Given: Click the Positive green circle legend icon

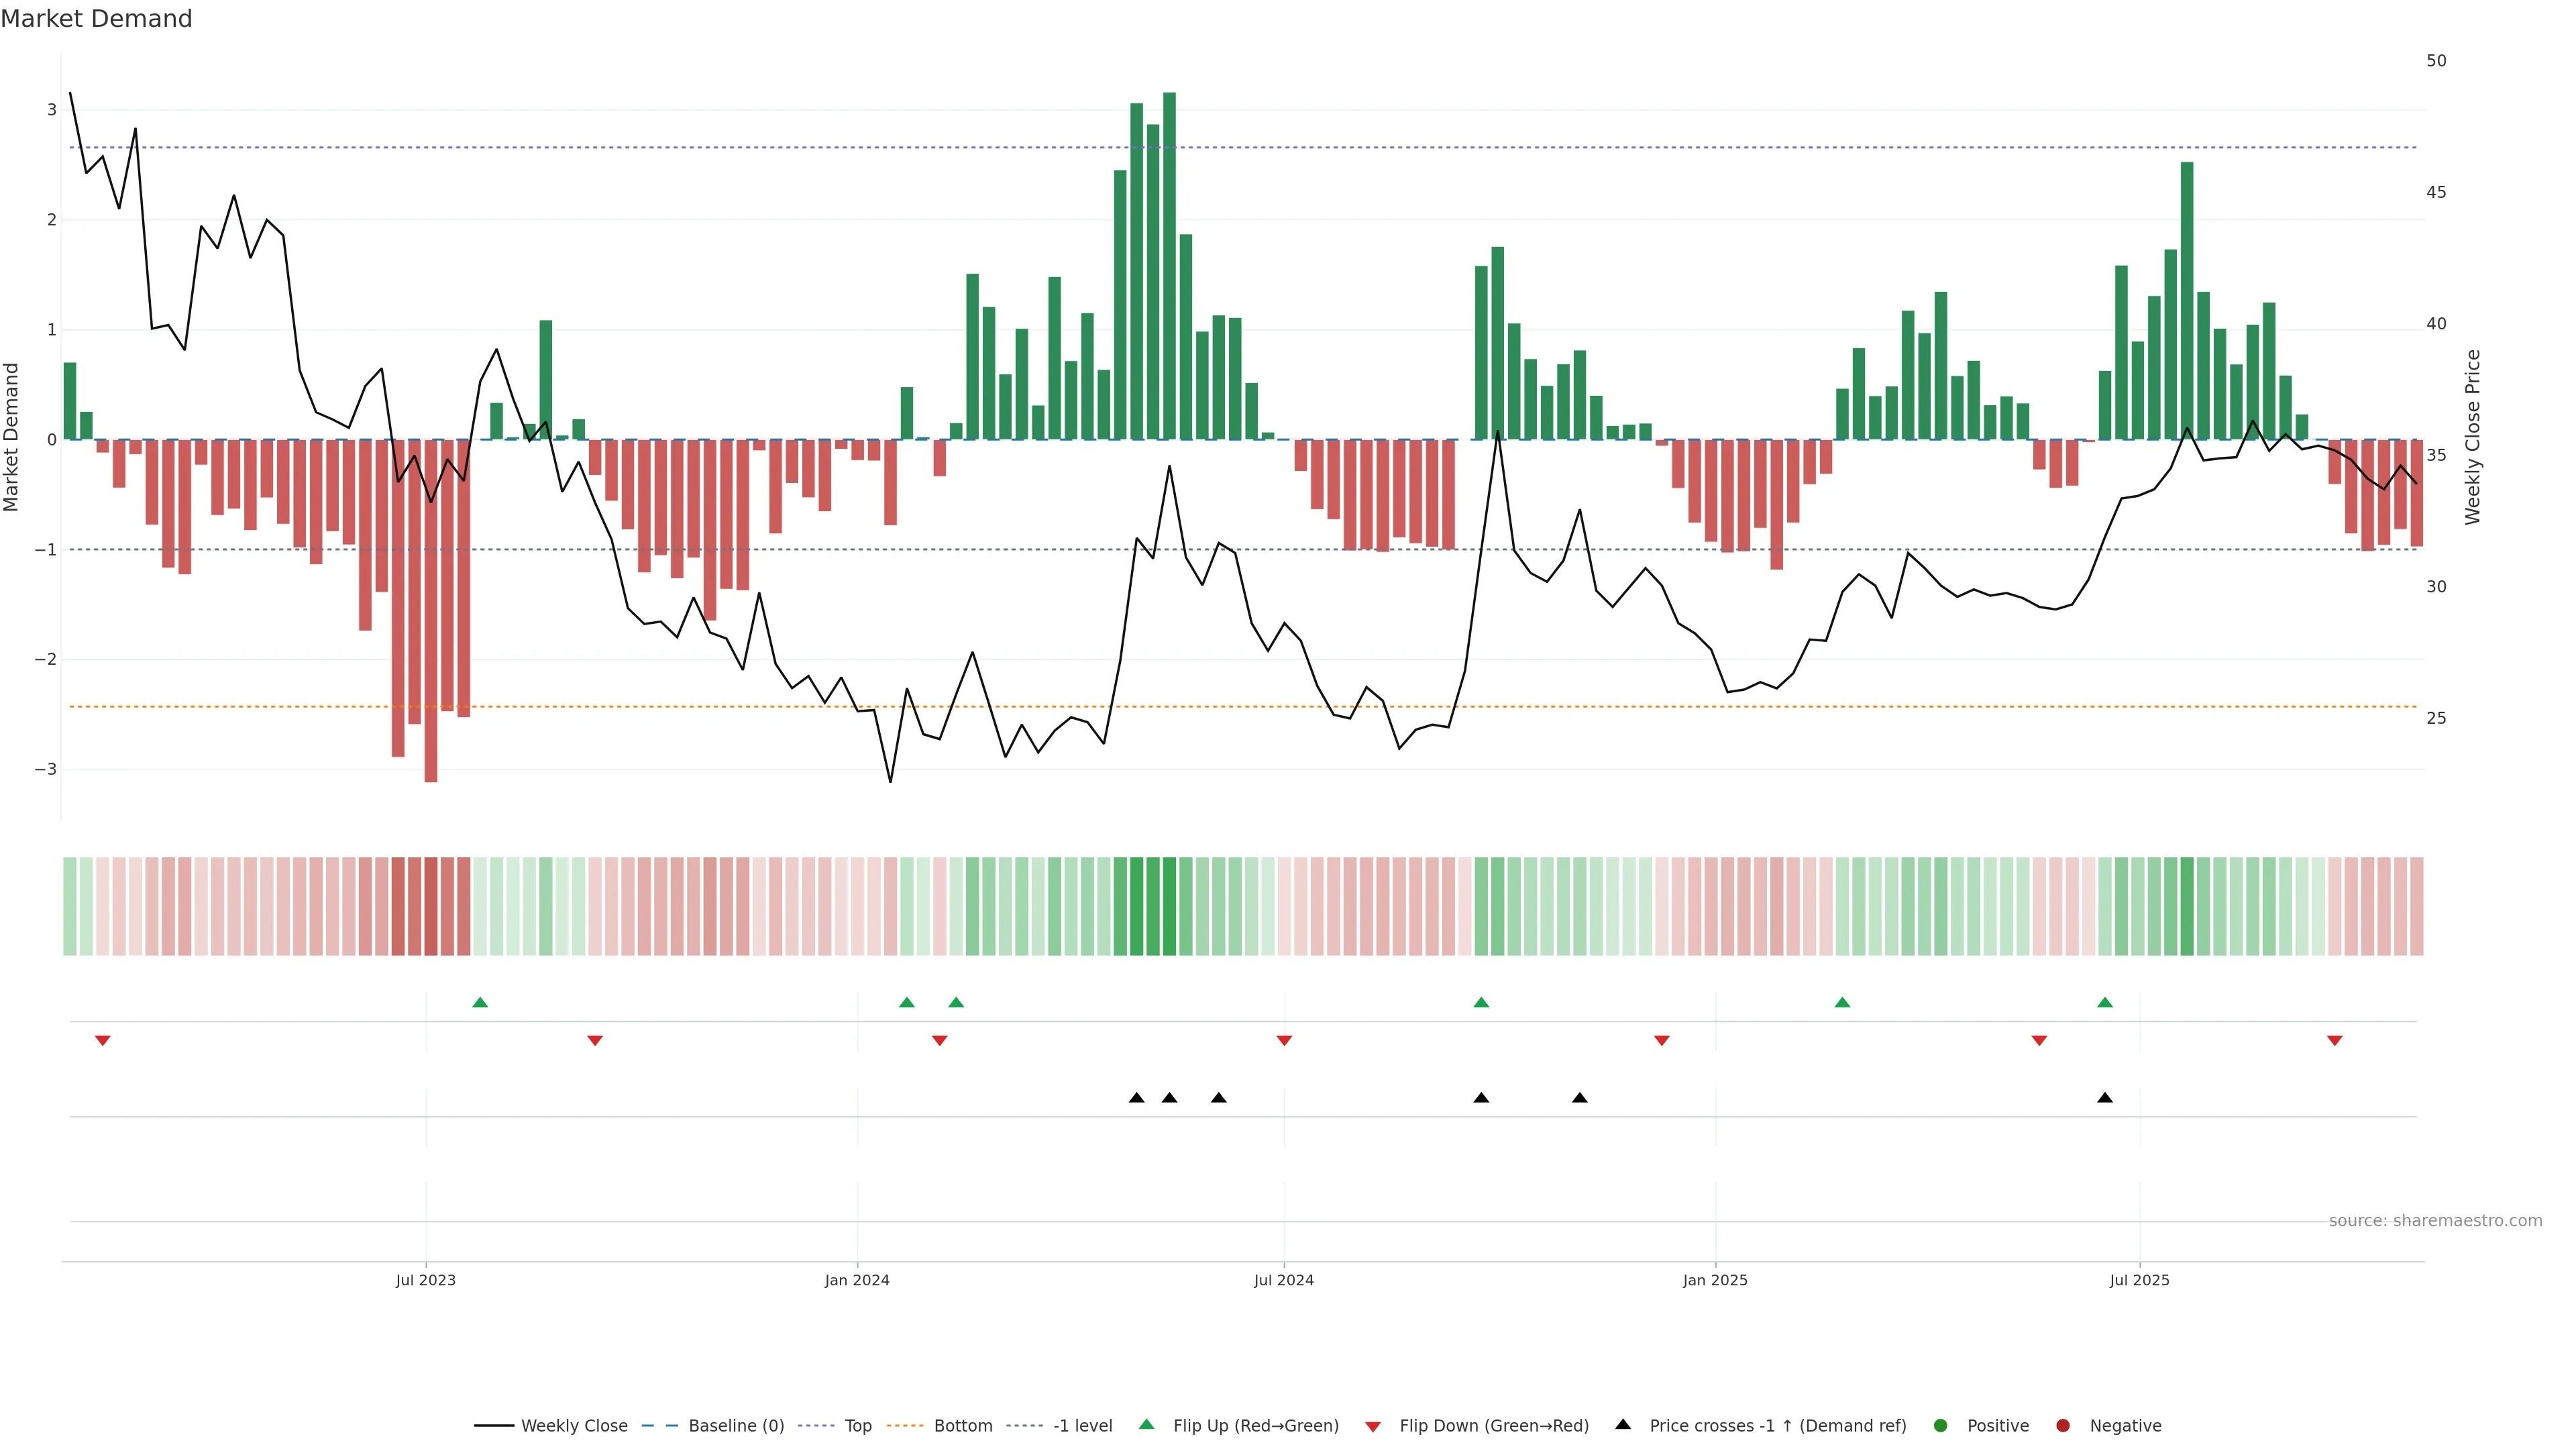Looking at the screenshot, I should (x=1941, y=1425).
